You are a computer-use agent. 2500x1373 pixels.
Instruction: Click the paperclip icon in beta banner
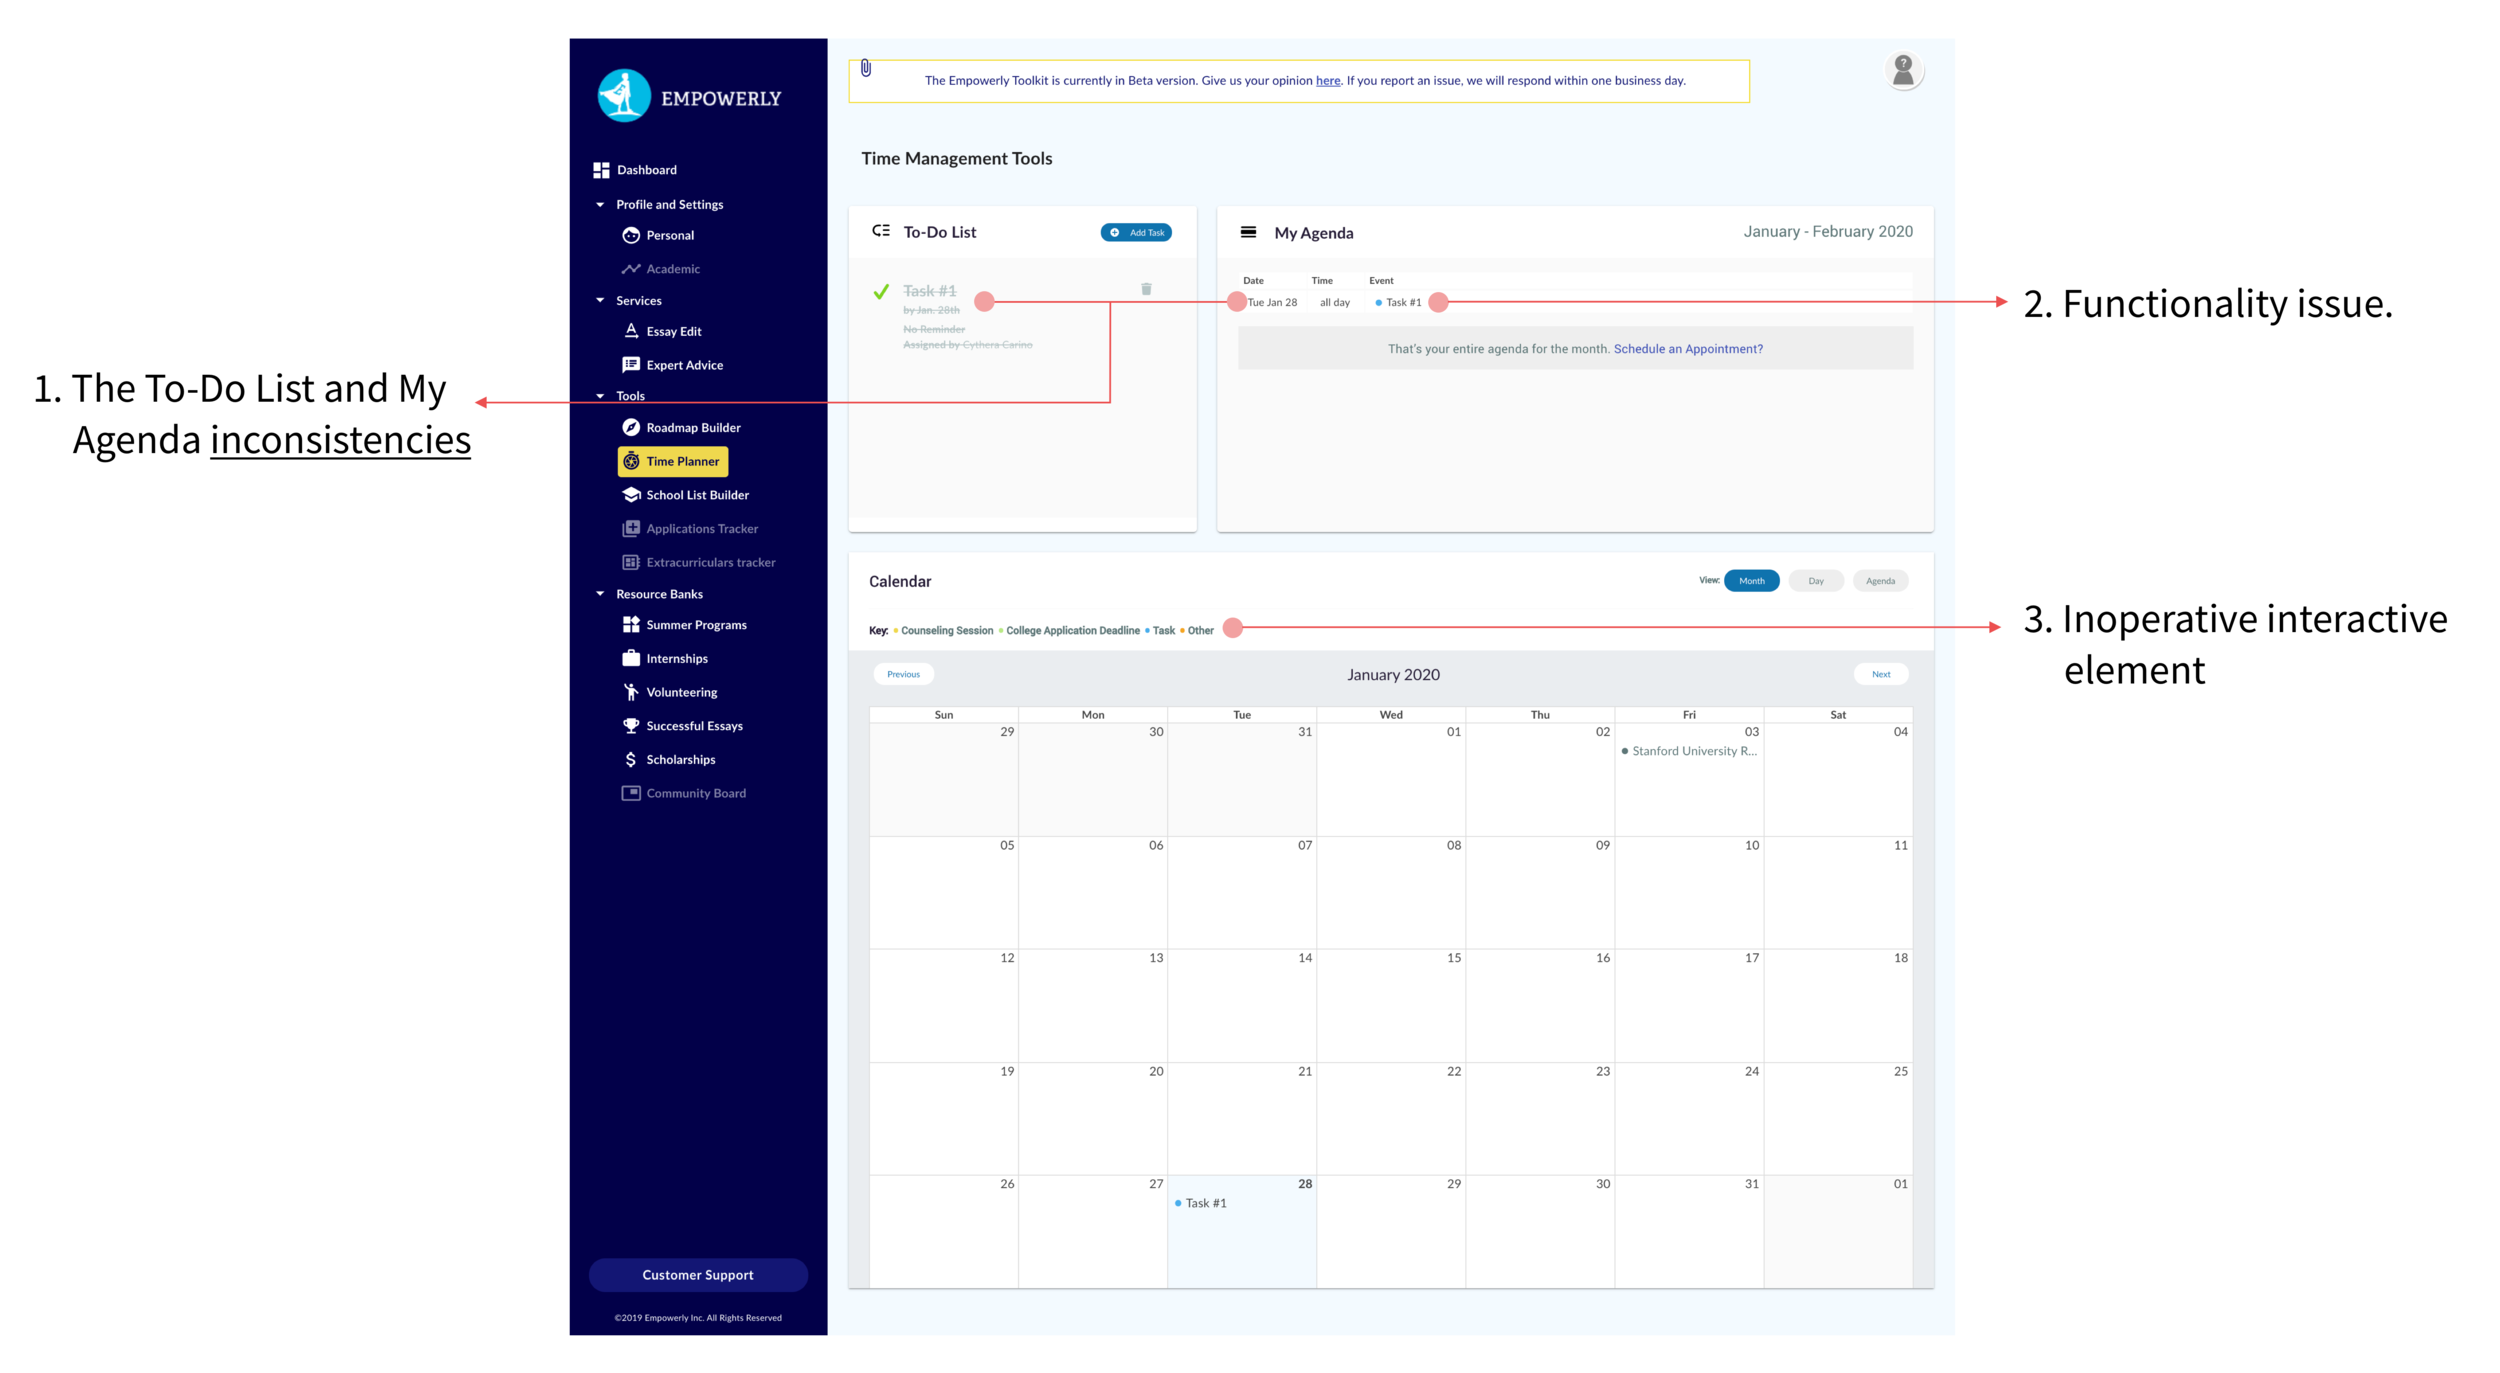click(866, 68)
